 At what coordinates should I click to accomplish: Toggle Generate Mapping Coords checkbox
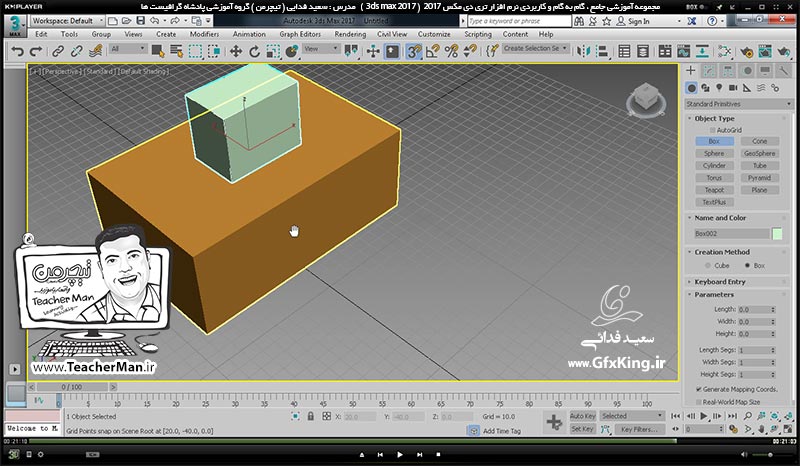click(x=699, y=389)
